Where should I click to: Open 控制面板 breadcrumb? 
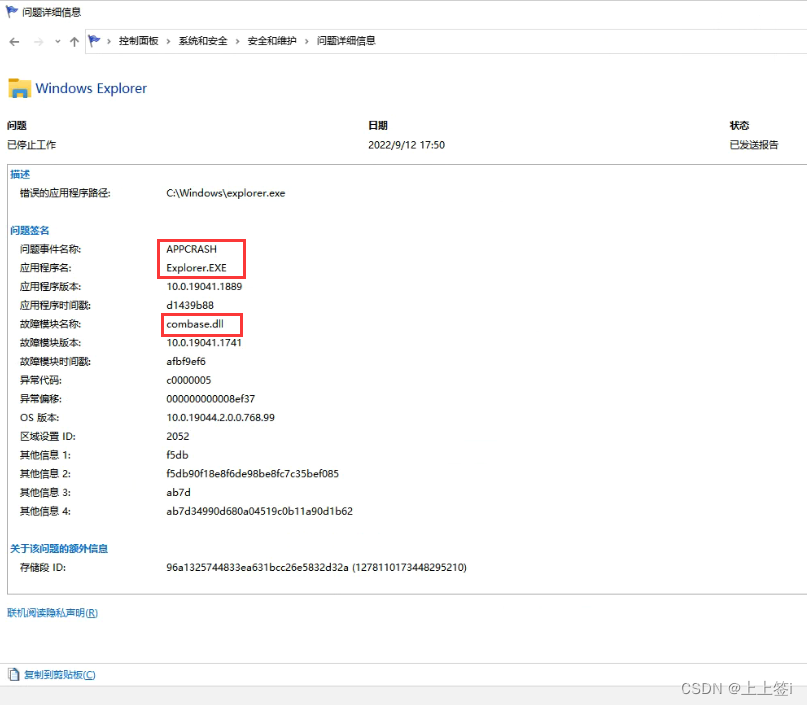(138, 41)
